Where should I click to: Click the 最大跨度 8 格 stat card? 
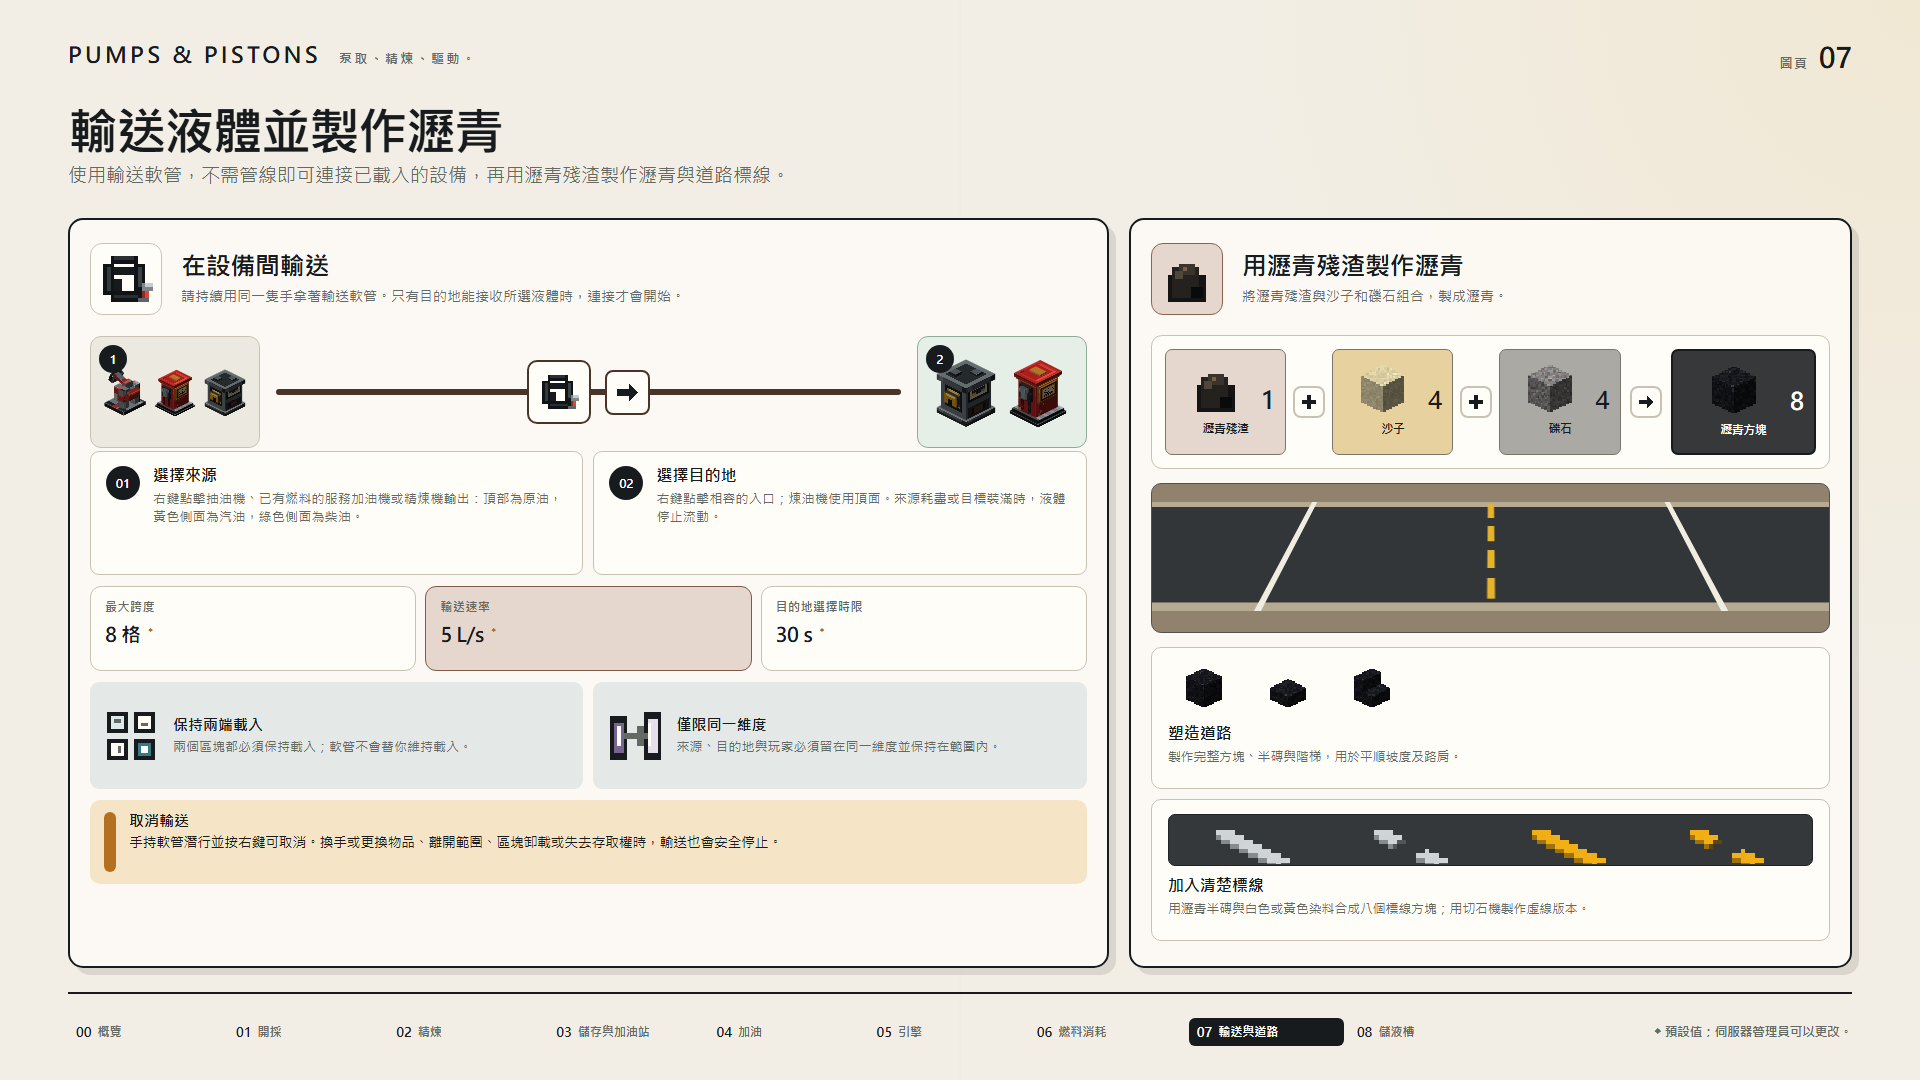(x=253, y=628)
